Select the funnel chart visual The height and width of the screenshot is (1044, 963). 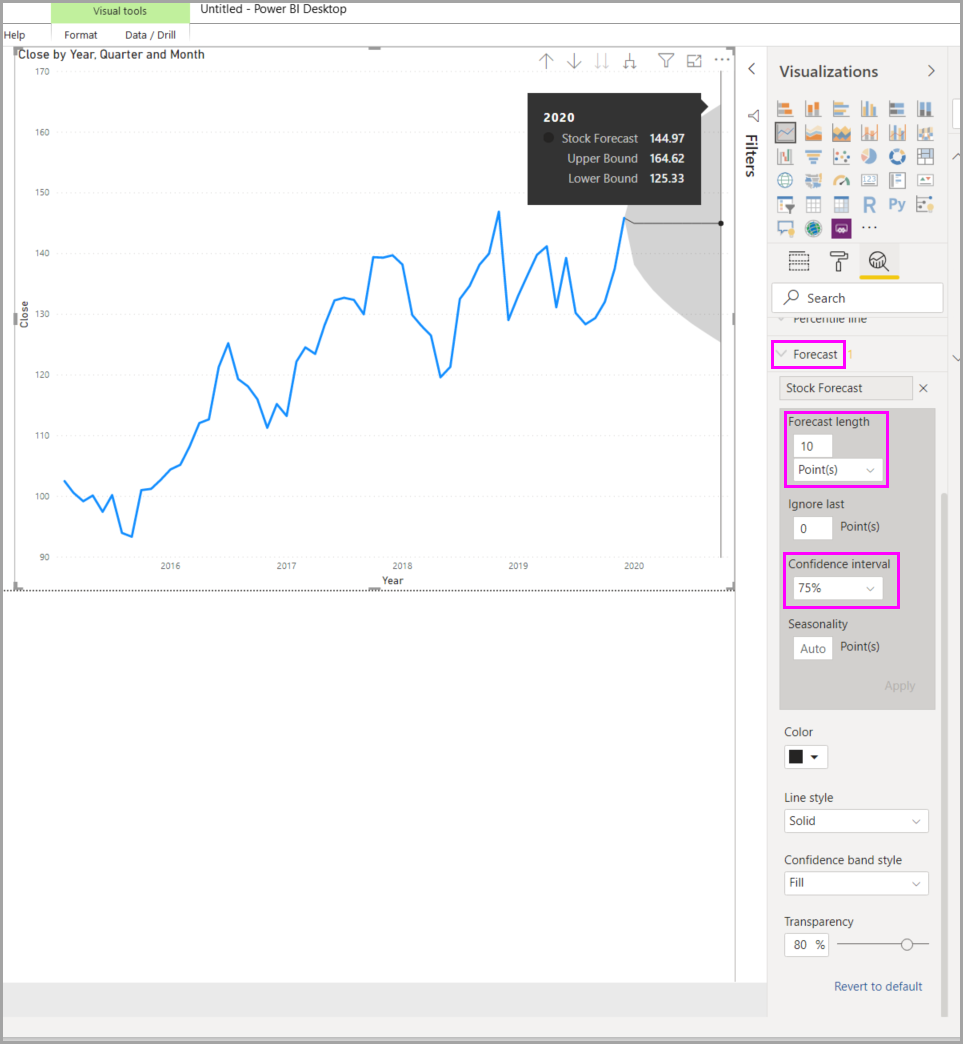click(x=813, y=156)
